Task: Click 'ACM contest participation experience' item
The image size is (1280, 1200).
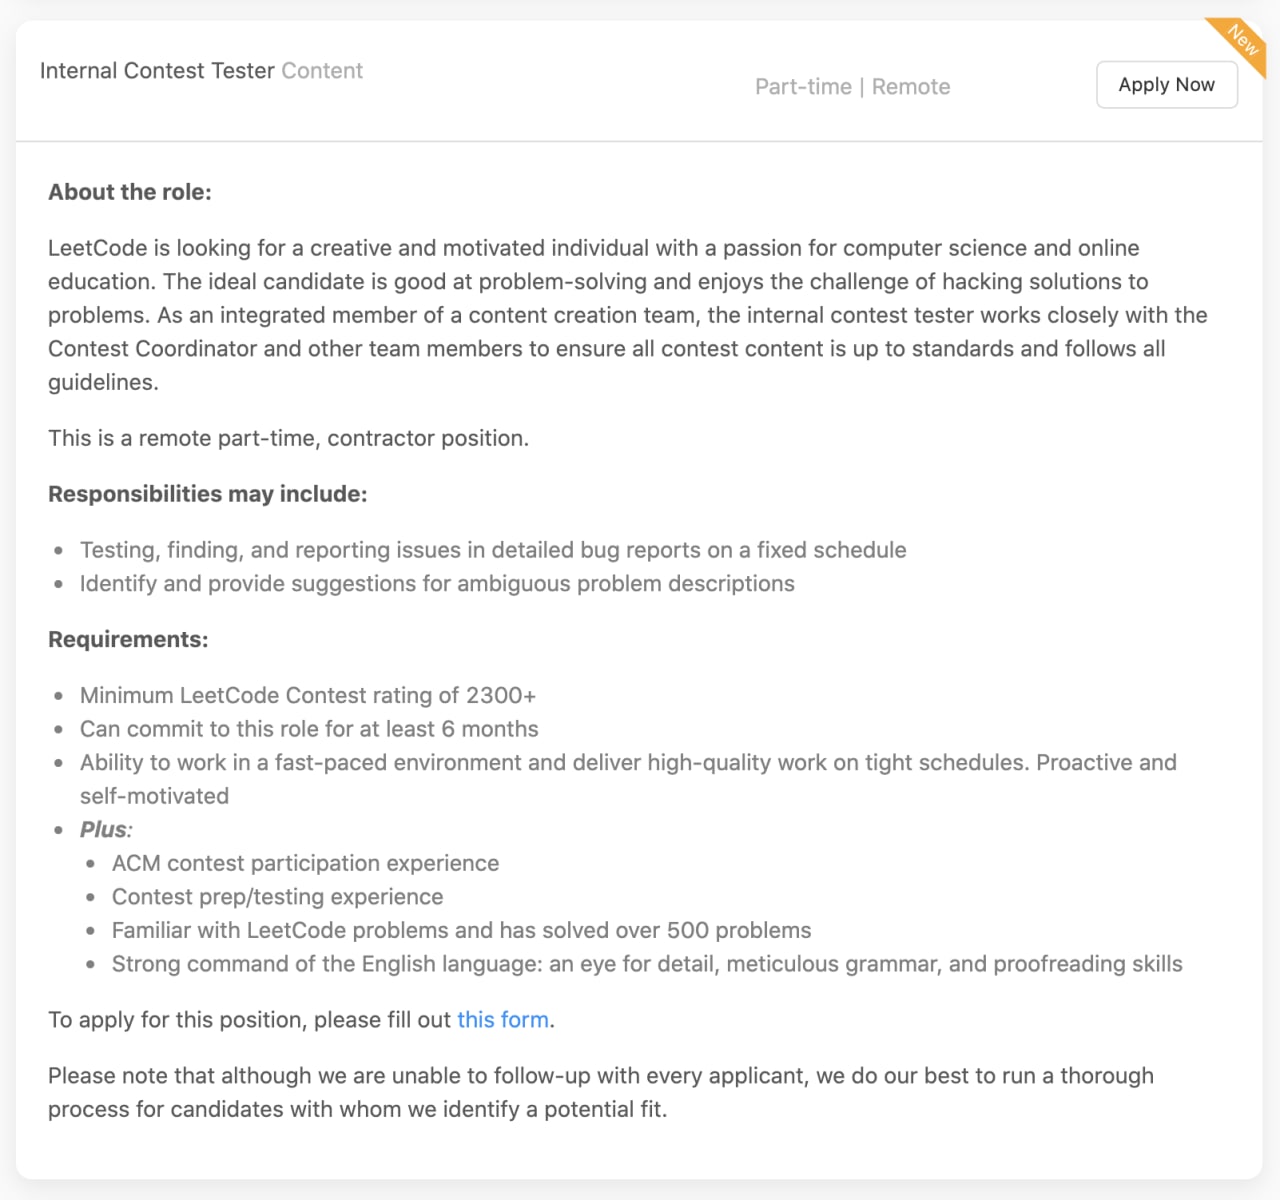Action: click(x=305, y=863)
